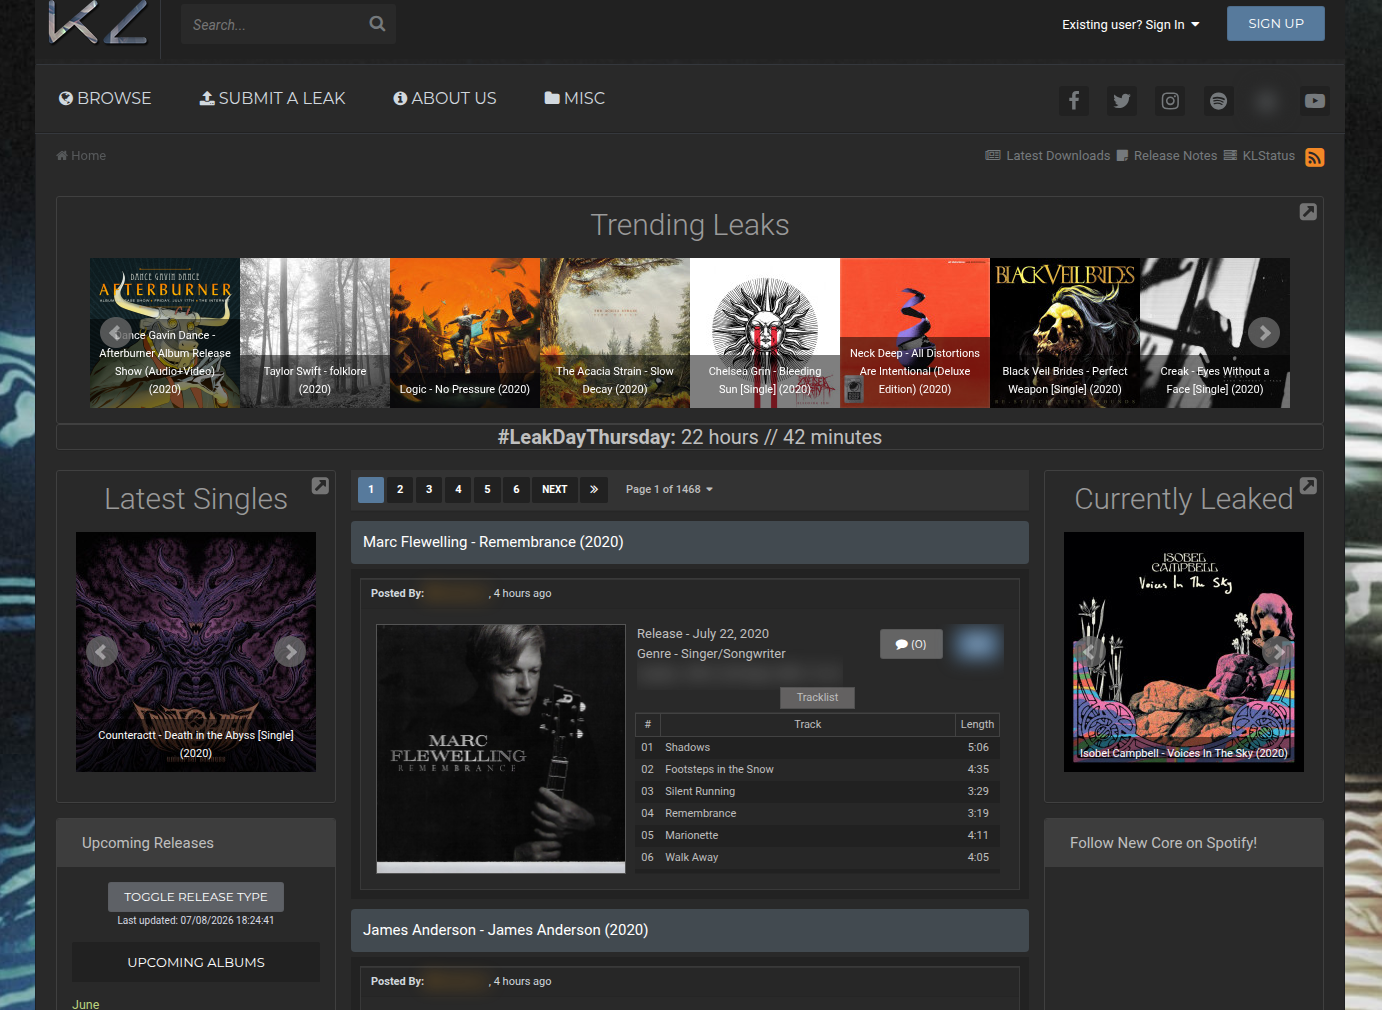
Task: Expand the Latest Singles panel icon
Action: click(x=320, y=486)
